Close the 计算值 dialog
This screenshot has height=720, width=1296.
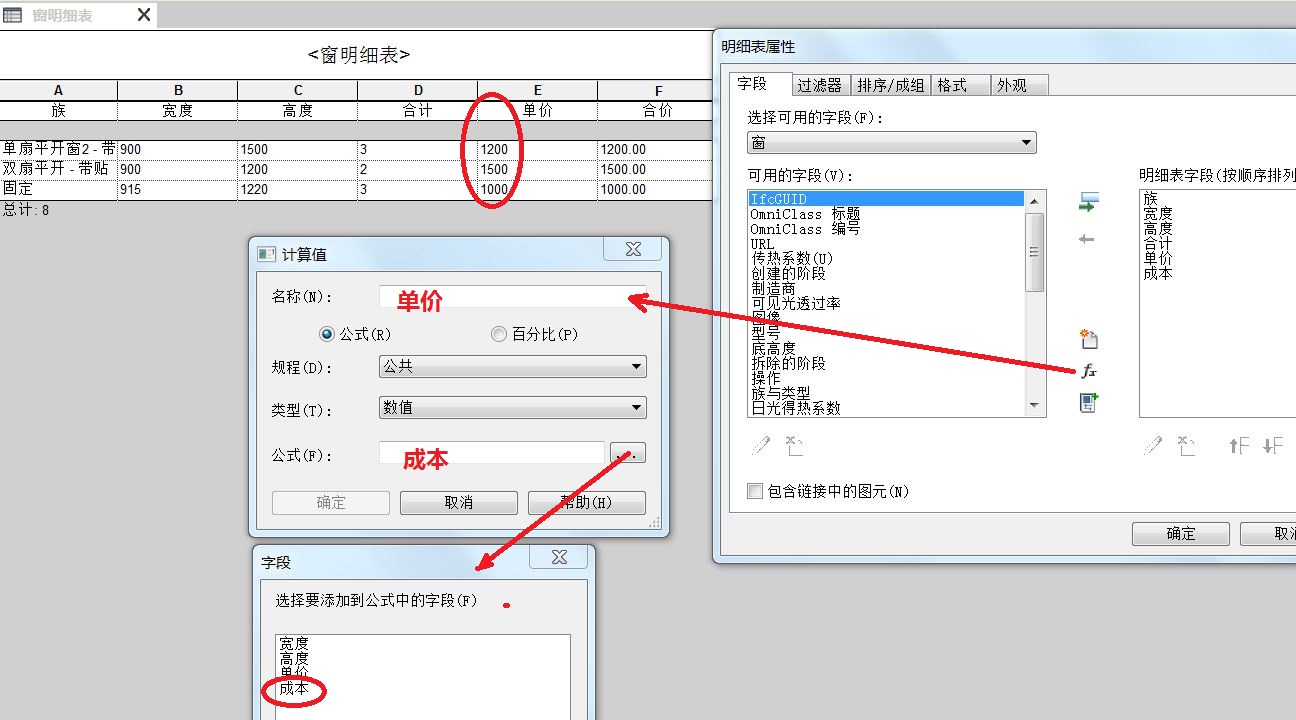click(x=633, y=250)
